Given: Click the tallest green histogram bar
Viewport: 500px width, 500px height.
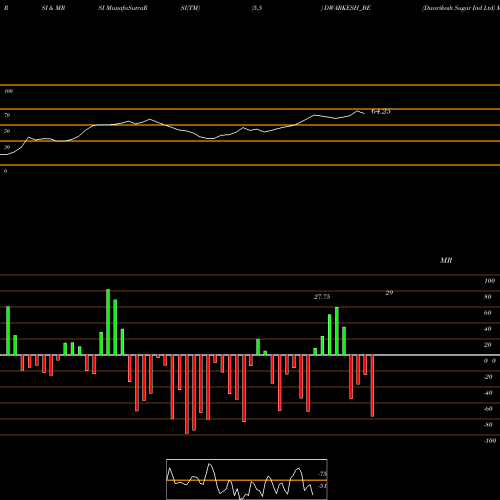Looking at the screenshot, I should pos(108,322).
